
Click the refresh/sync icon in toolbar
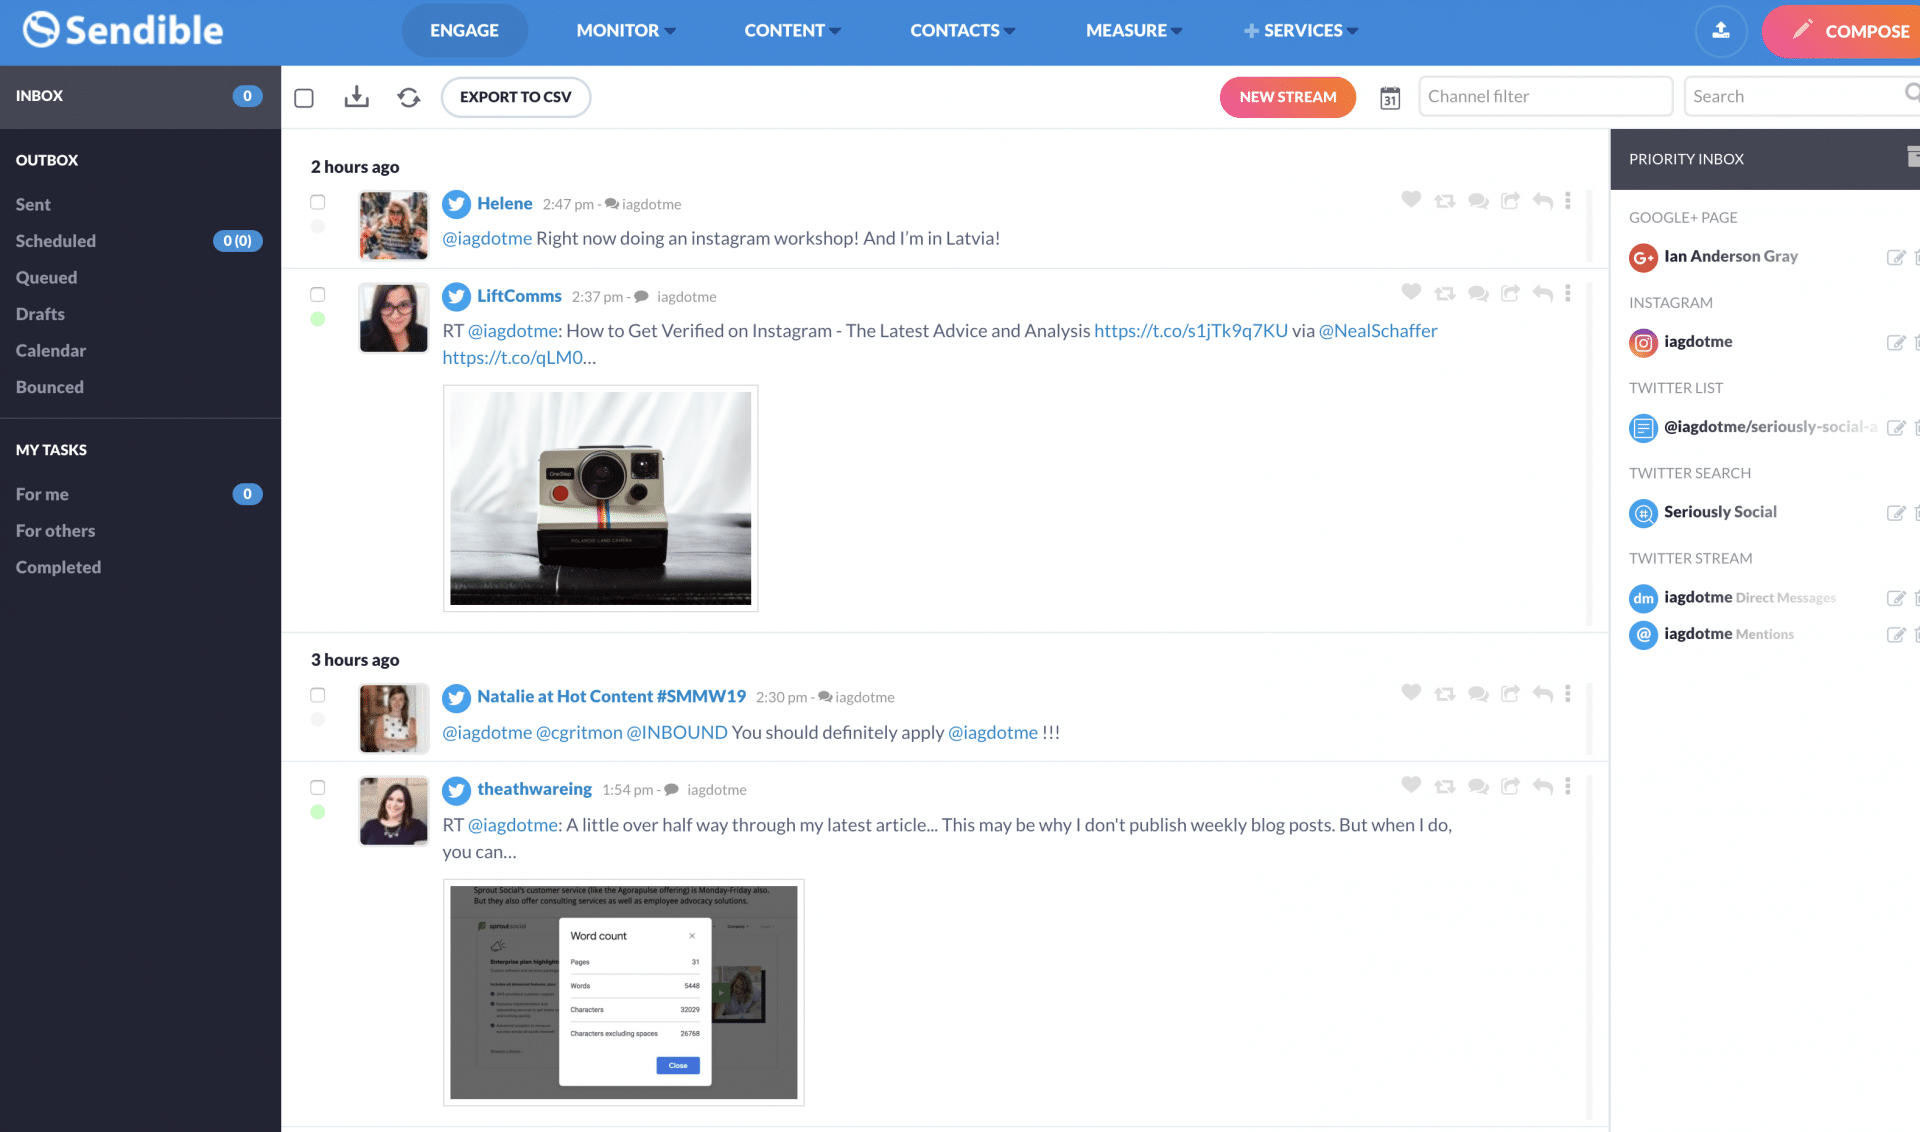pyautogui.click(x=408, y=96)
